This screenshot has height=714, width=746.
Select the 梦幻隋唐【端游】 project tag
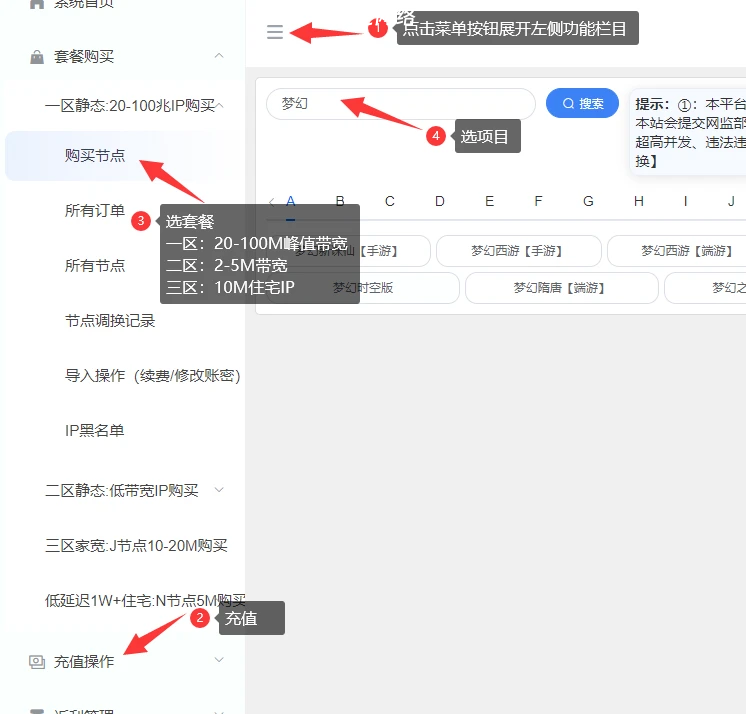(560, 288)
